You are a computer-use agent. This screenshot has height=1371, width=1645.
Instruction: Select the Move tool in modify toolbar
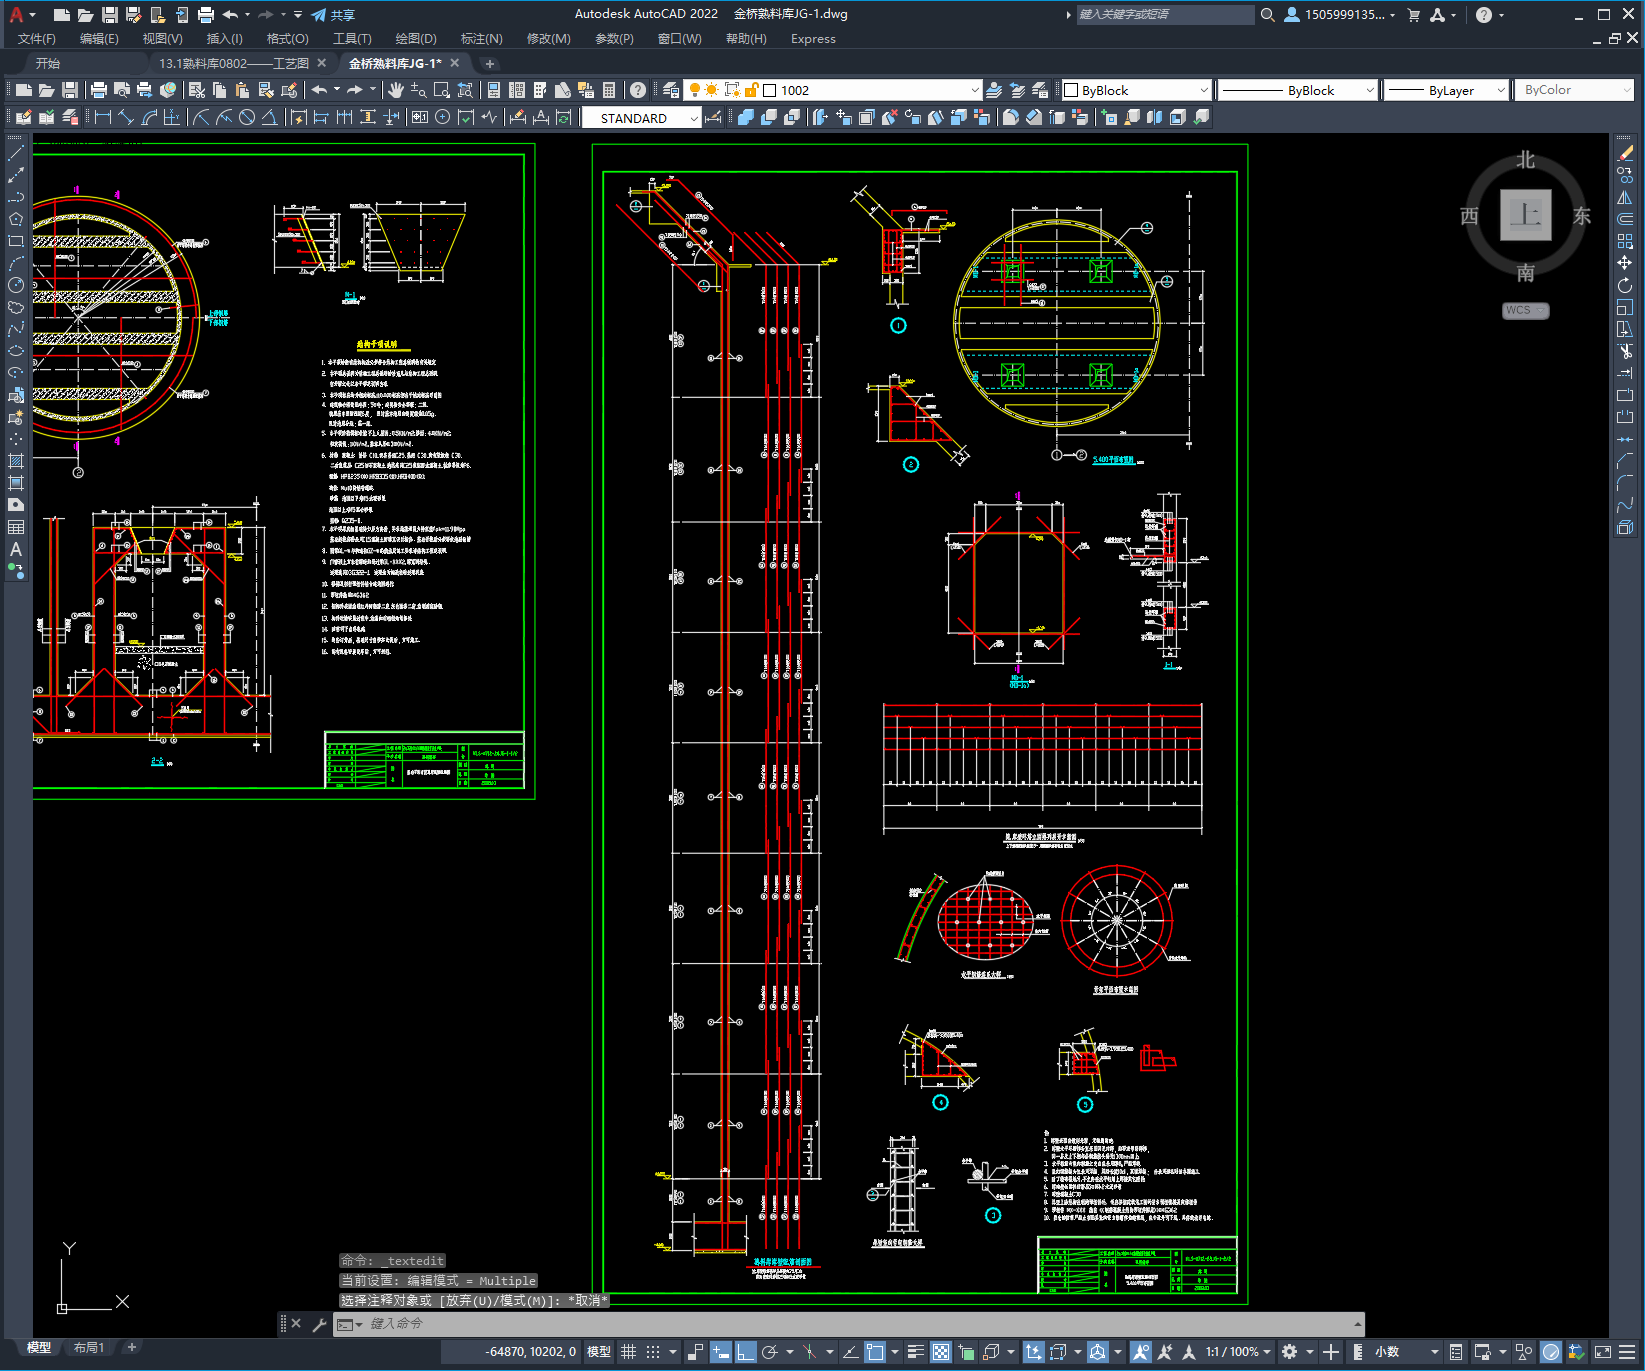click(1625, 263)
